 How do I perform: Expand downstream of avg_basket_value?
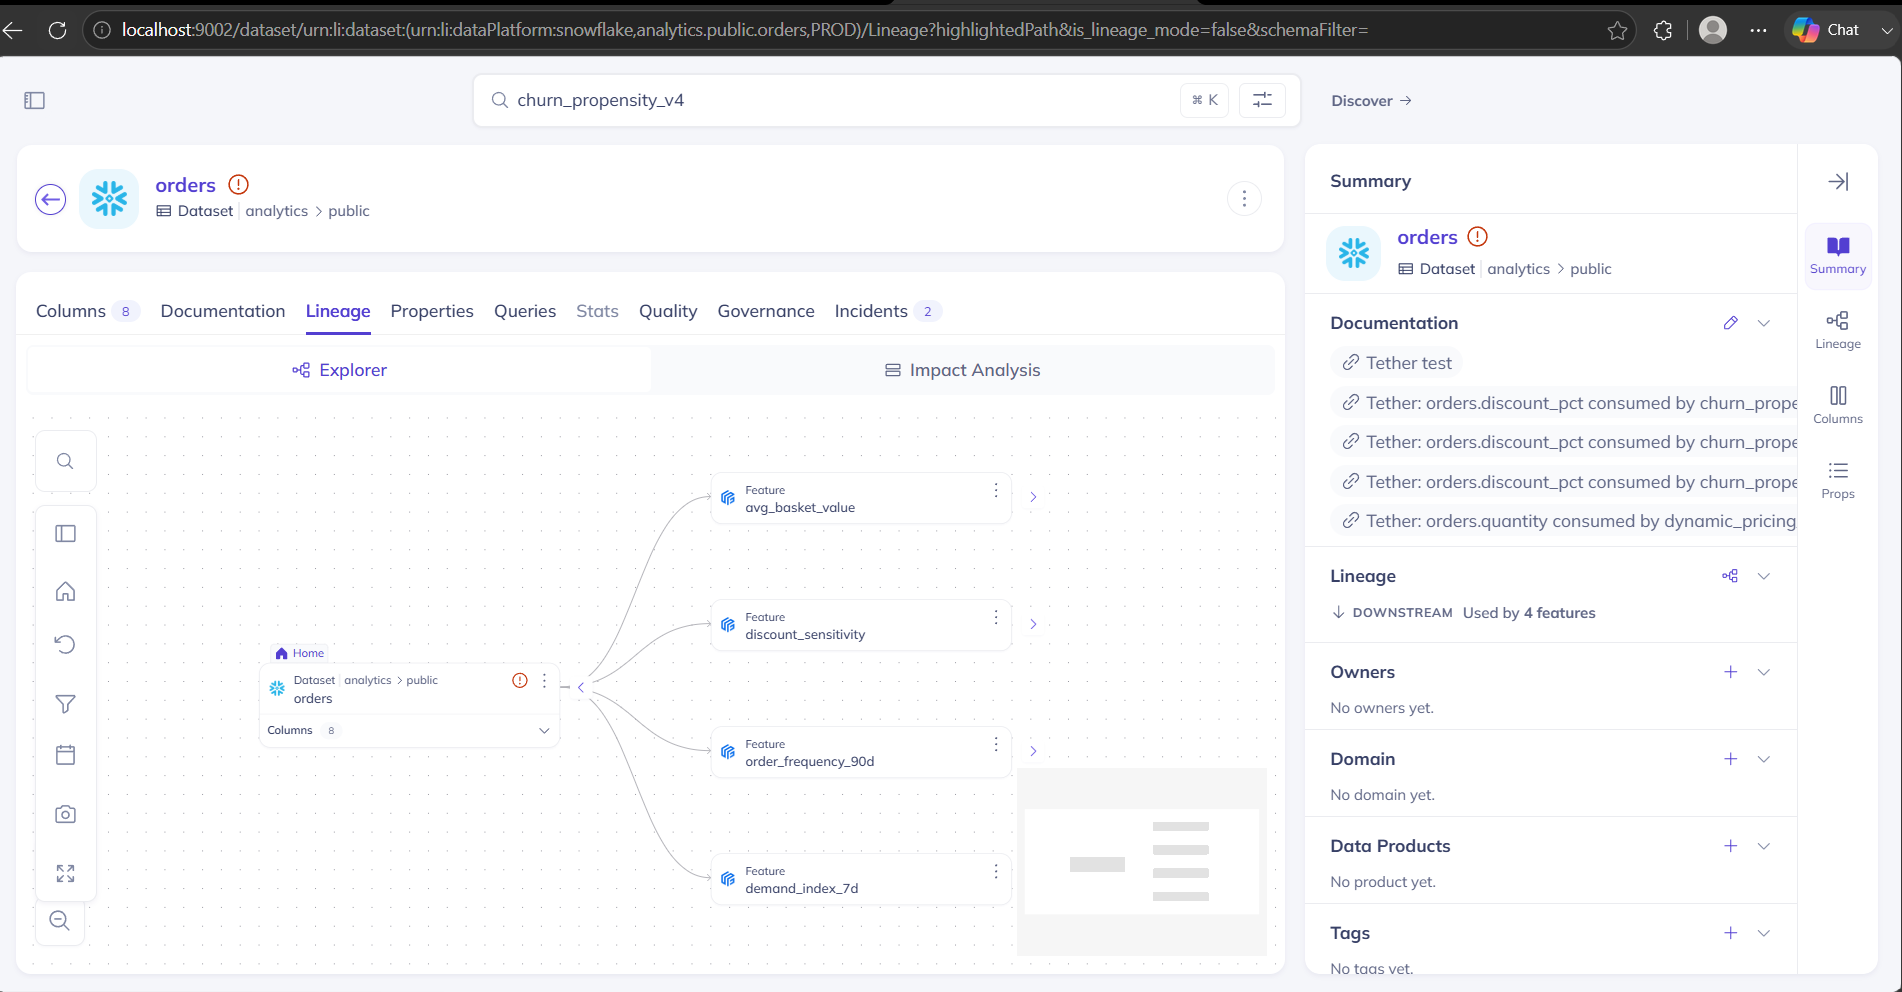(x=1033, y=497)
